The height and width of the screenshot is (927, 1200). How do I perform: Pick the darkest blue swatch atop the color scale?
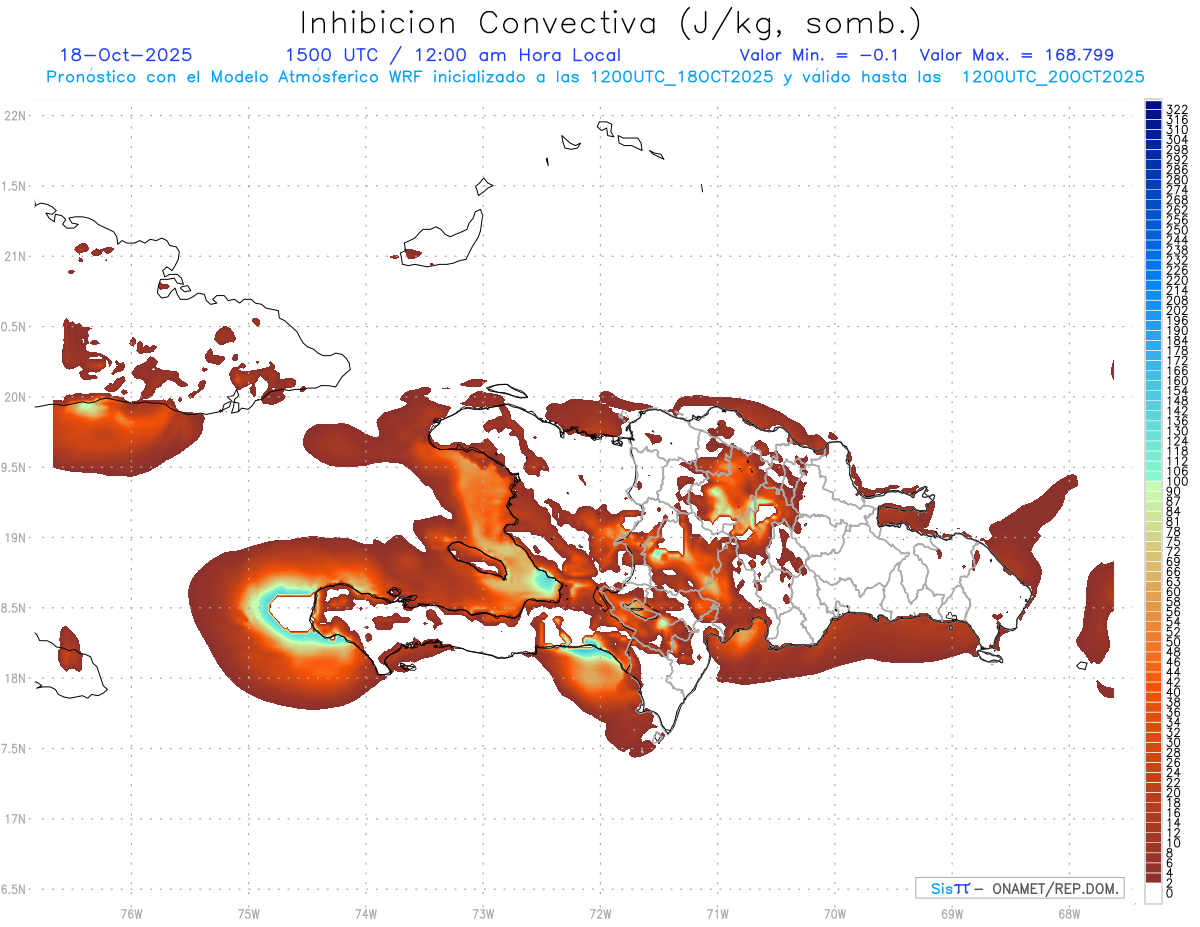pos(1154,106)
